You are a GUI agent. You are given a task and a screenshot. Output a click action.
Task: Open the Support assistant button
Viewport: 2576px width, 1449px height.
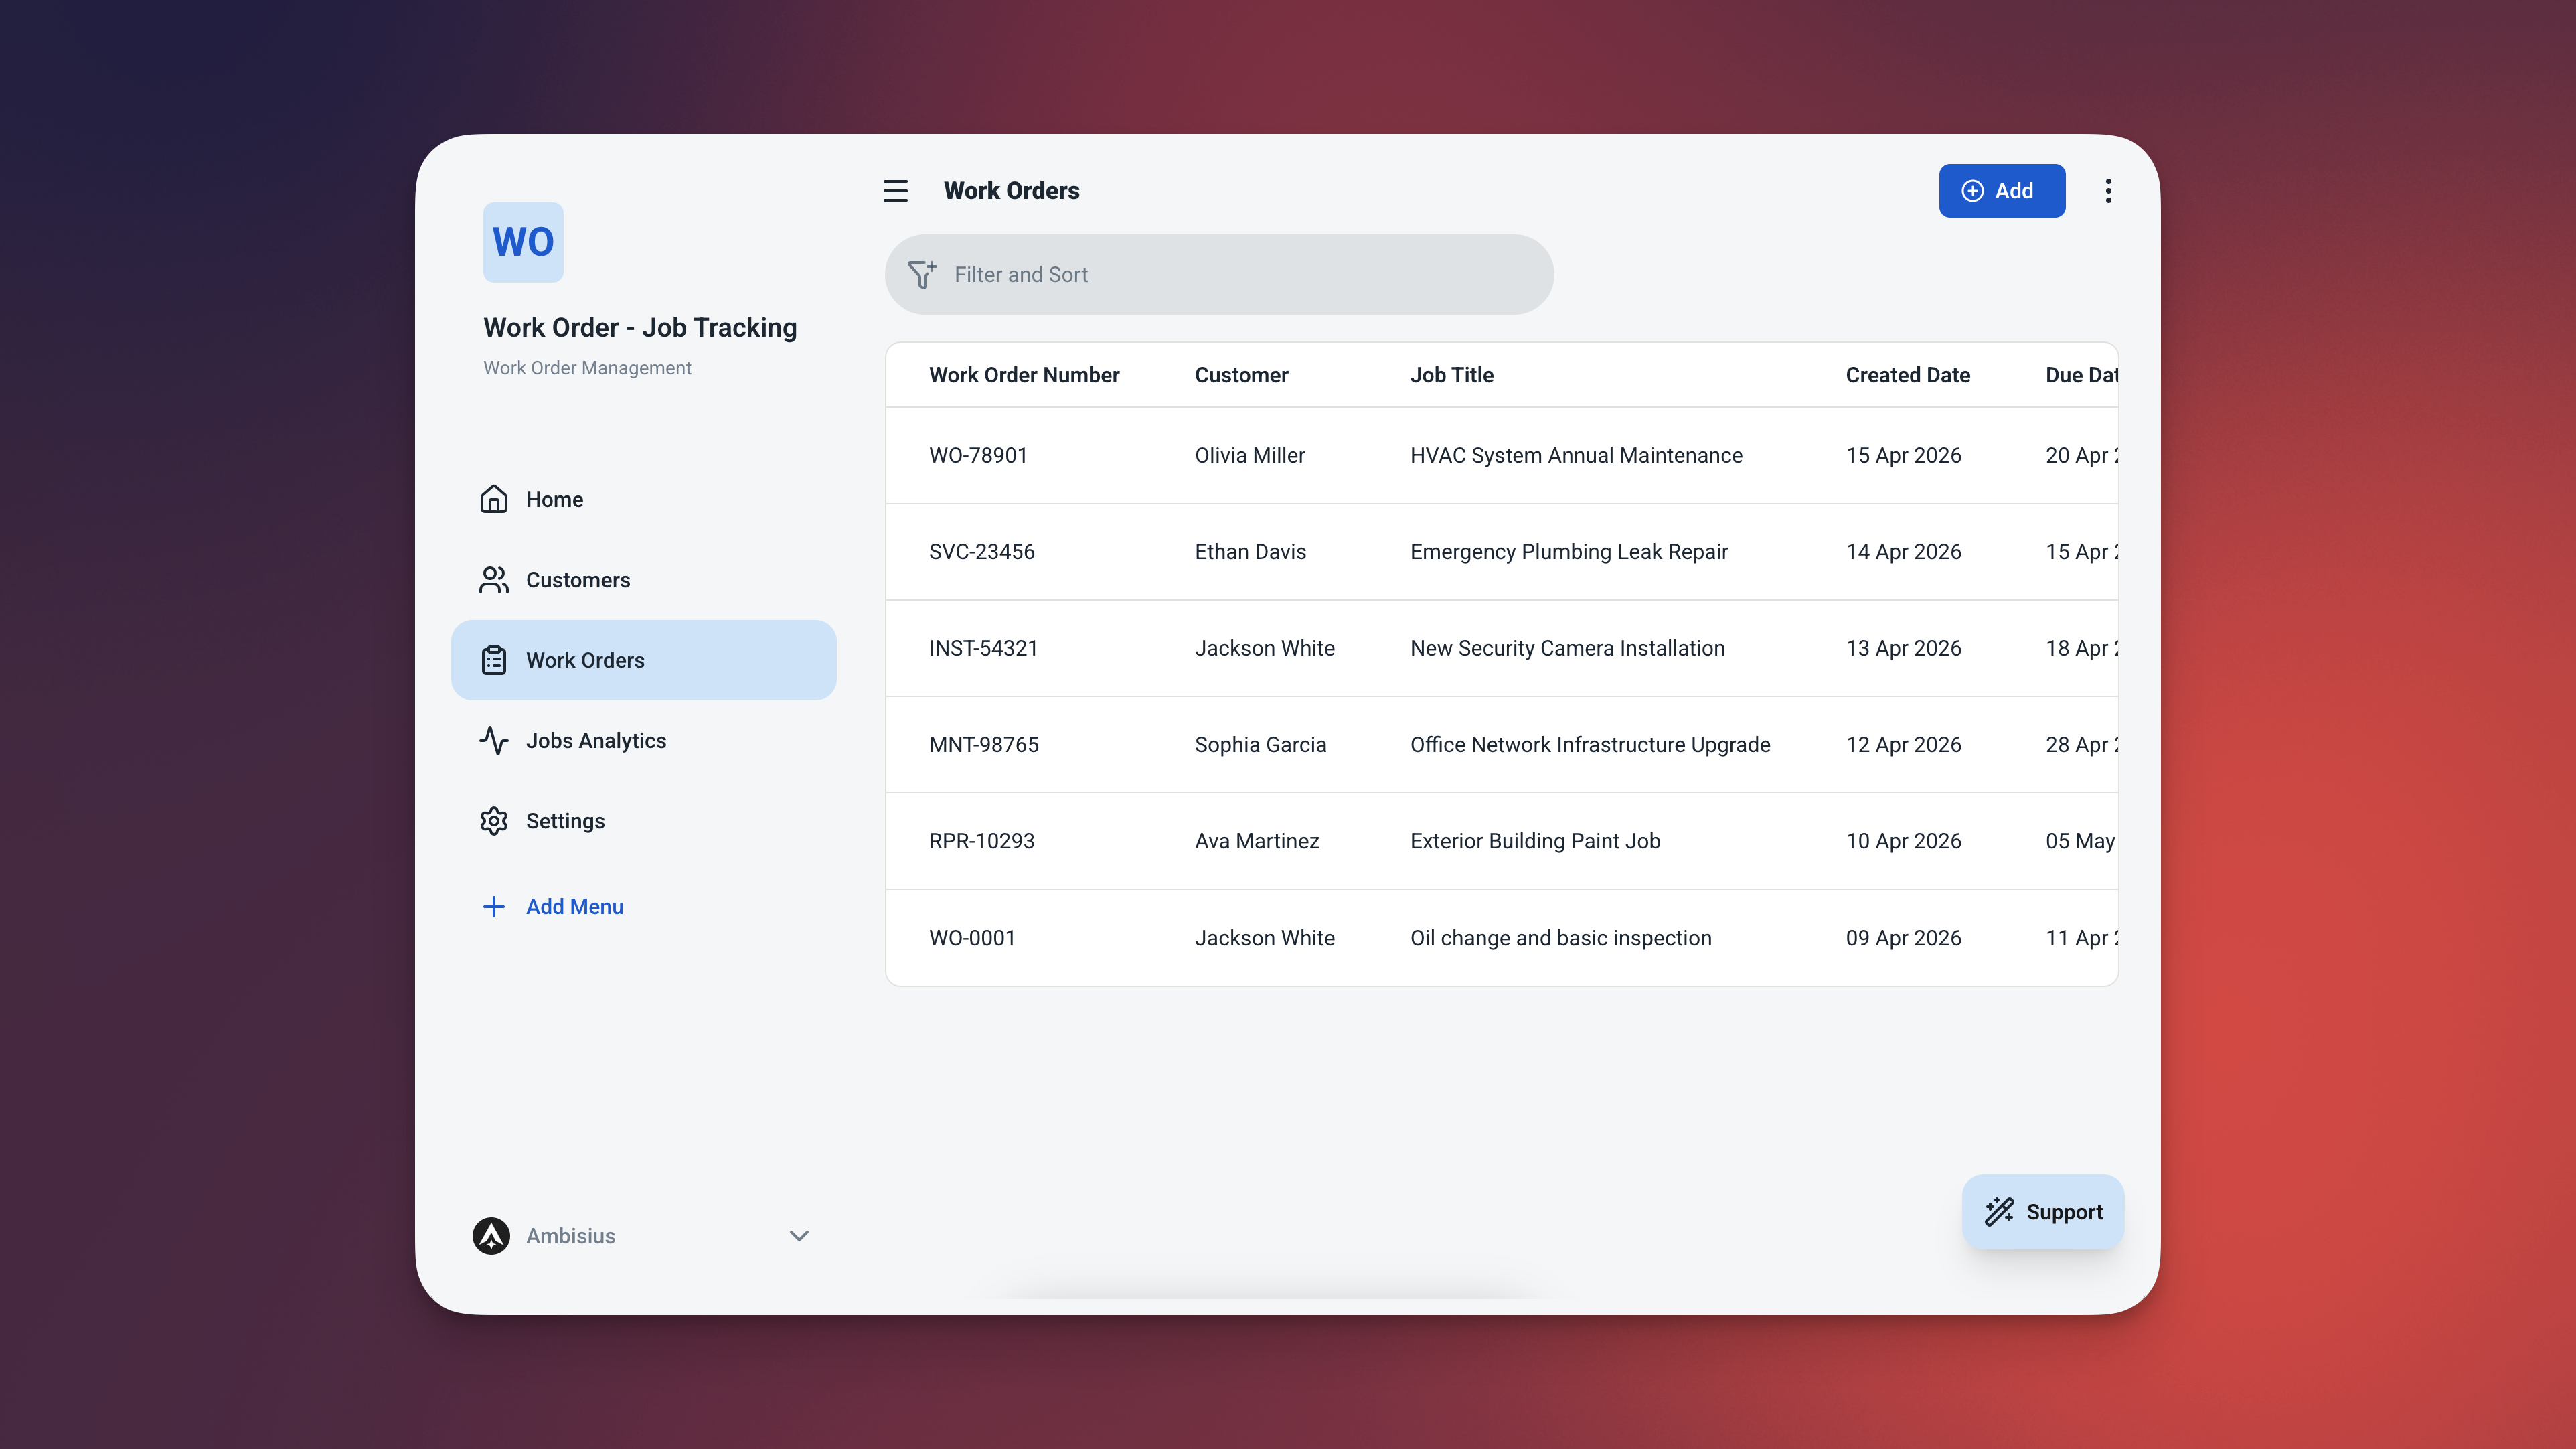coord(2043,1212)
